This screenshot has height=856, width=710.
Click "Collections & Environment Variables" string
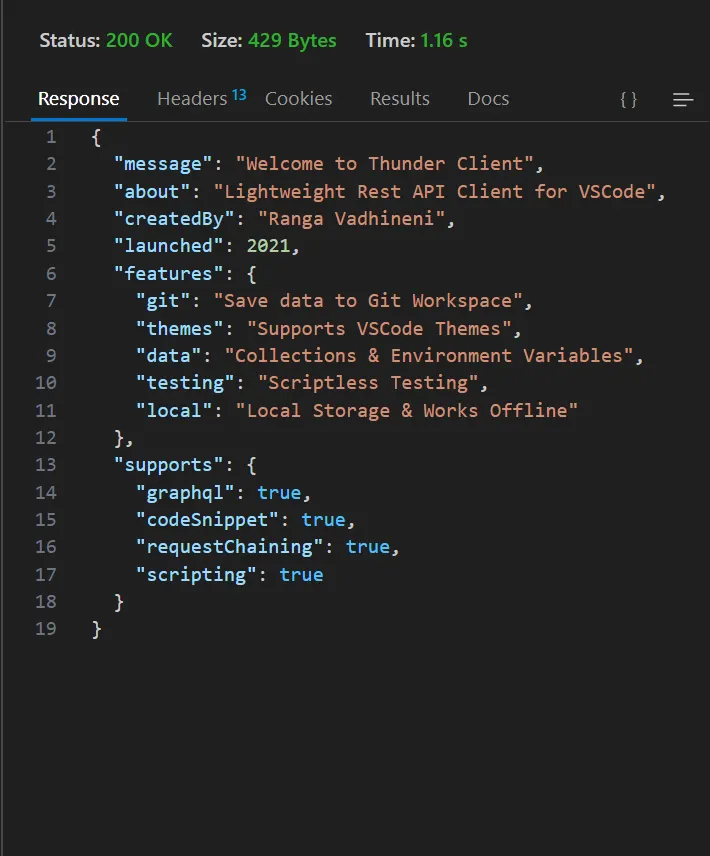pos(429,356)
